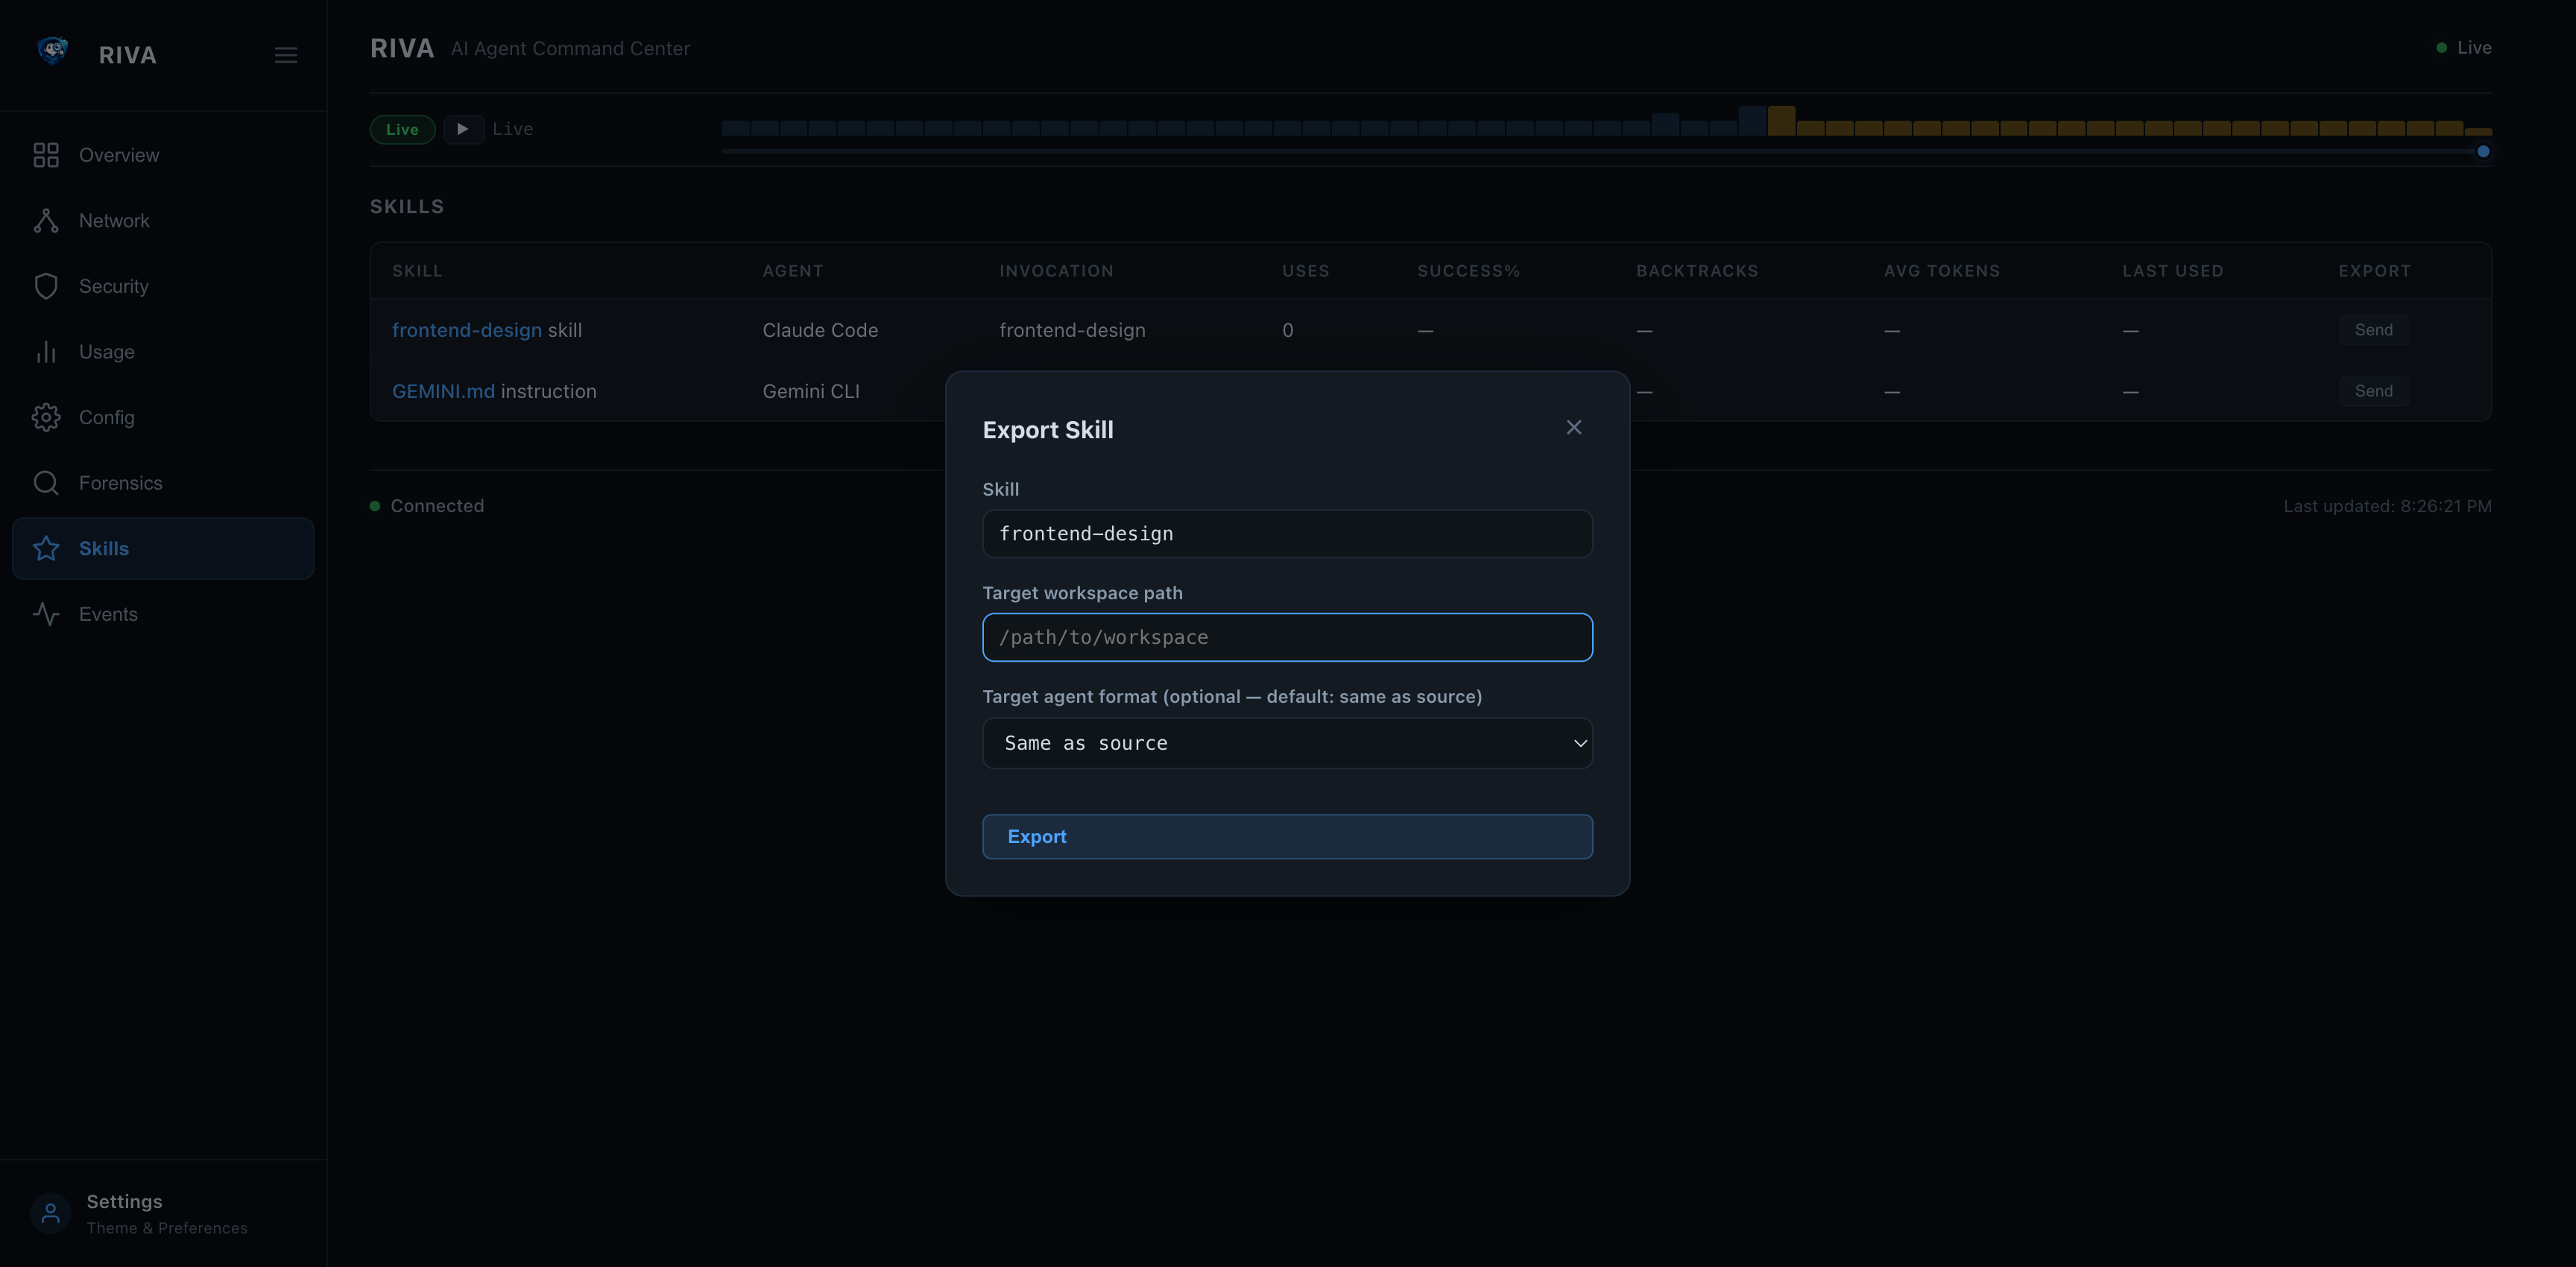The image size is (2576, 1267).
Task: Open Skills via the star icon
Action: (x=46, y=548)
